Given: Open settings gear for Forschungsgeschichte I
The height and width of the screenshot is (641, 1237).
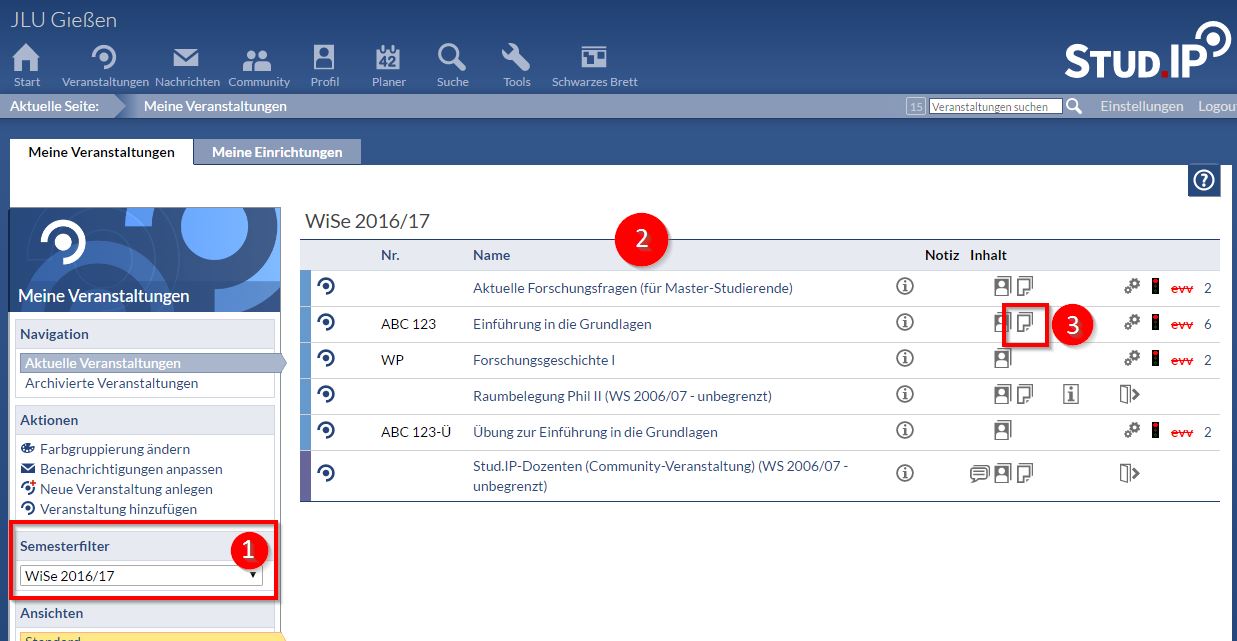Looking at the screenshot, I should 1132,358.
